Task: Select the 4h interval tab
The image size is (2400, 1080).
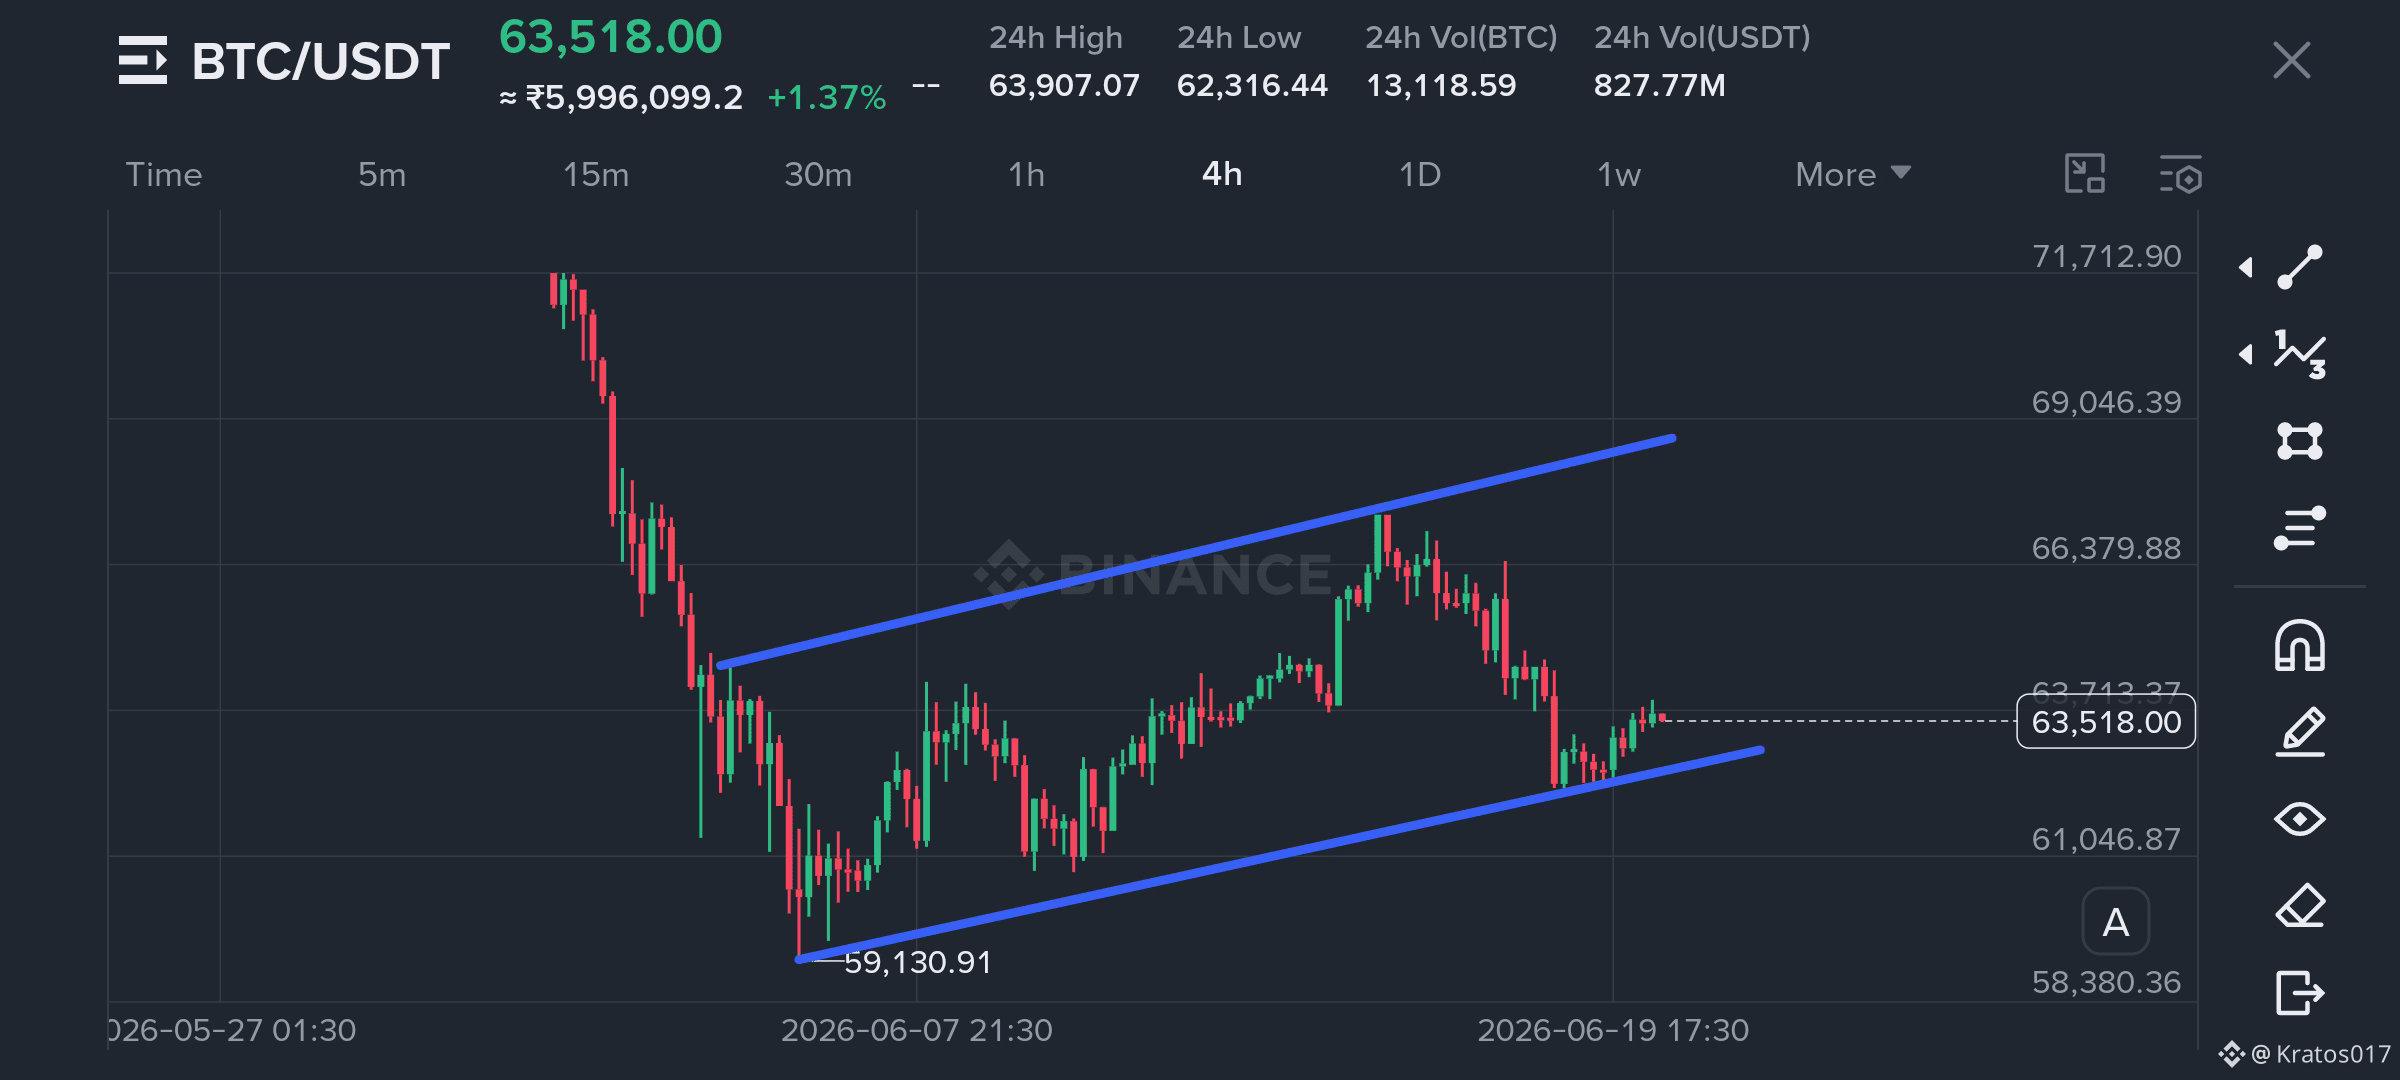Action: tap(1222, 174)
